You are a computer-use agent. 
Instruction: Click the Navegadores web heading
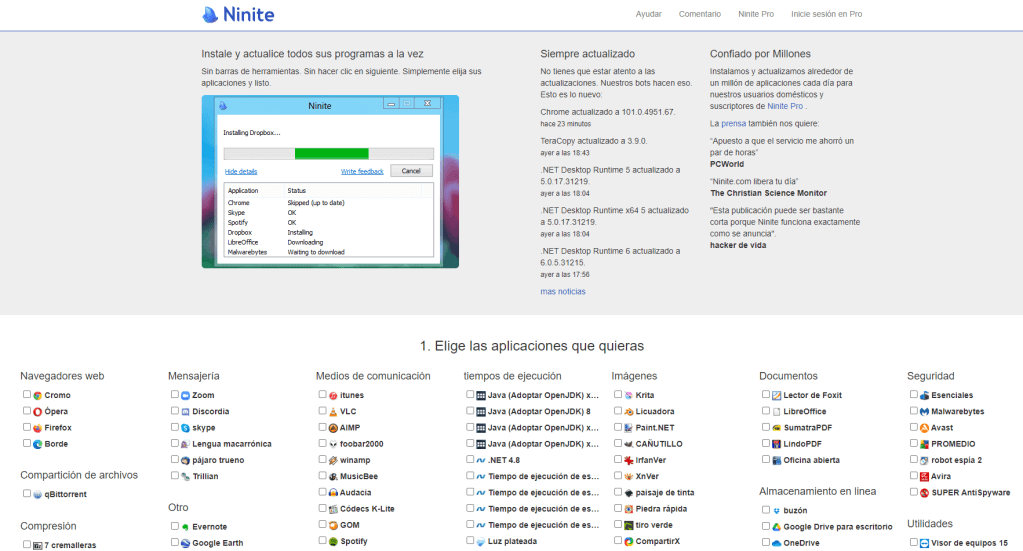click(x=62, y=376)
